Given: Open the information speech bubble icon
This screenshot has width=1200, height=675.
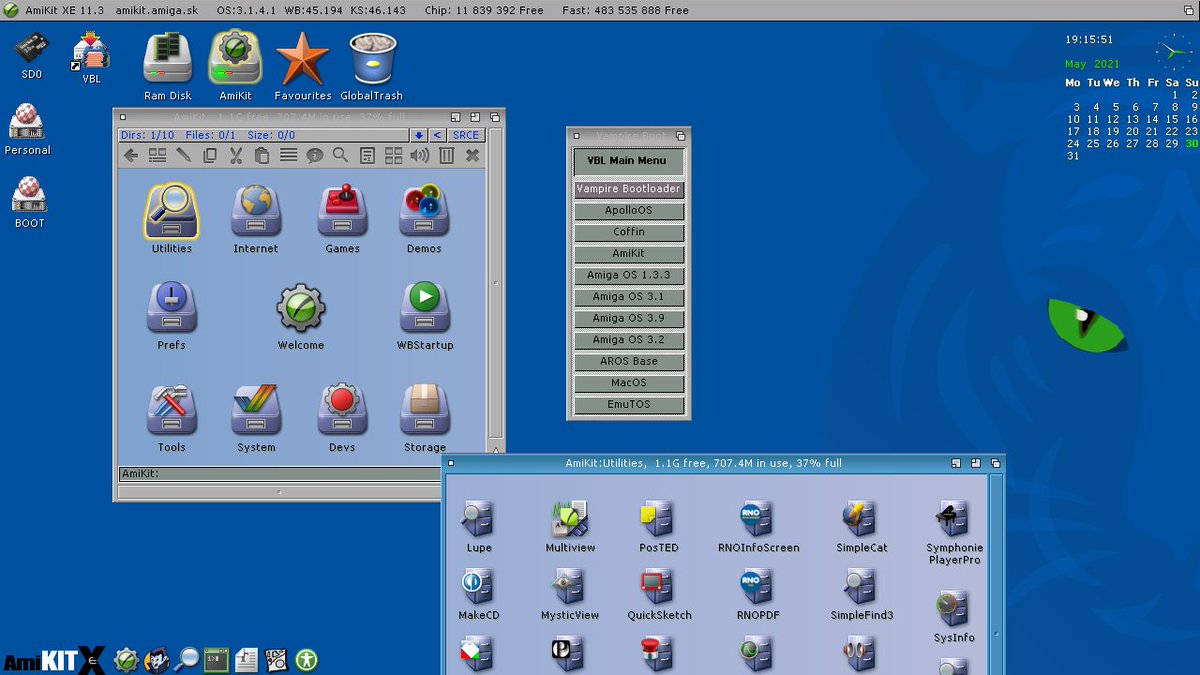Looking at the screenshot, I should coord(315,155).
